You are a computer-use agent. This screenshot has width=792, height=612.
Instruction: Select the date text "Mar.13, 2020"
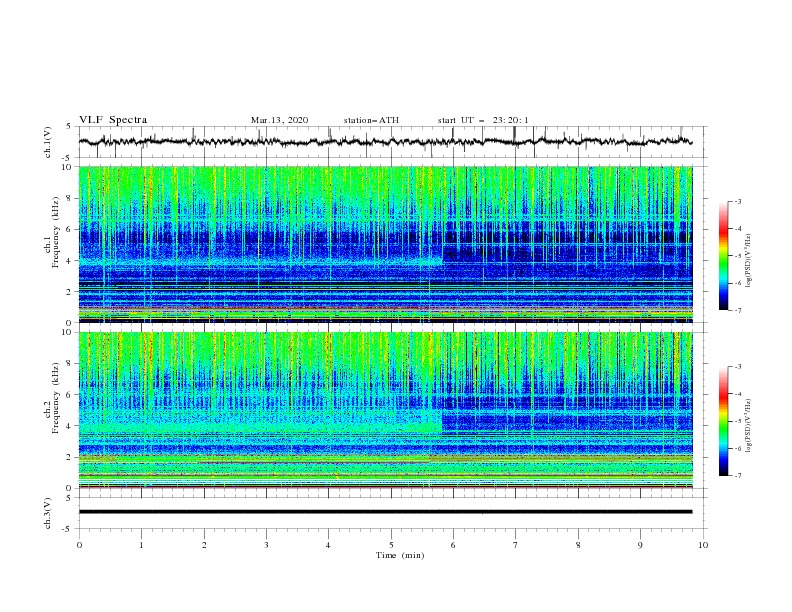click(x=279, y=120)
